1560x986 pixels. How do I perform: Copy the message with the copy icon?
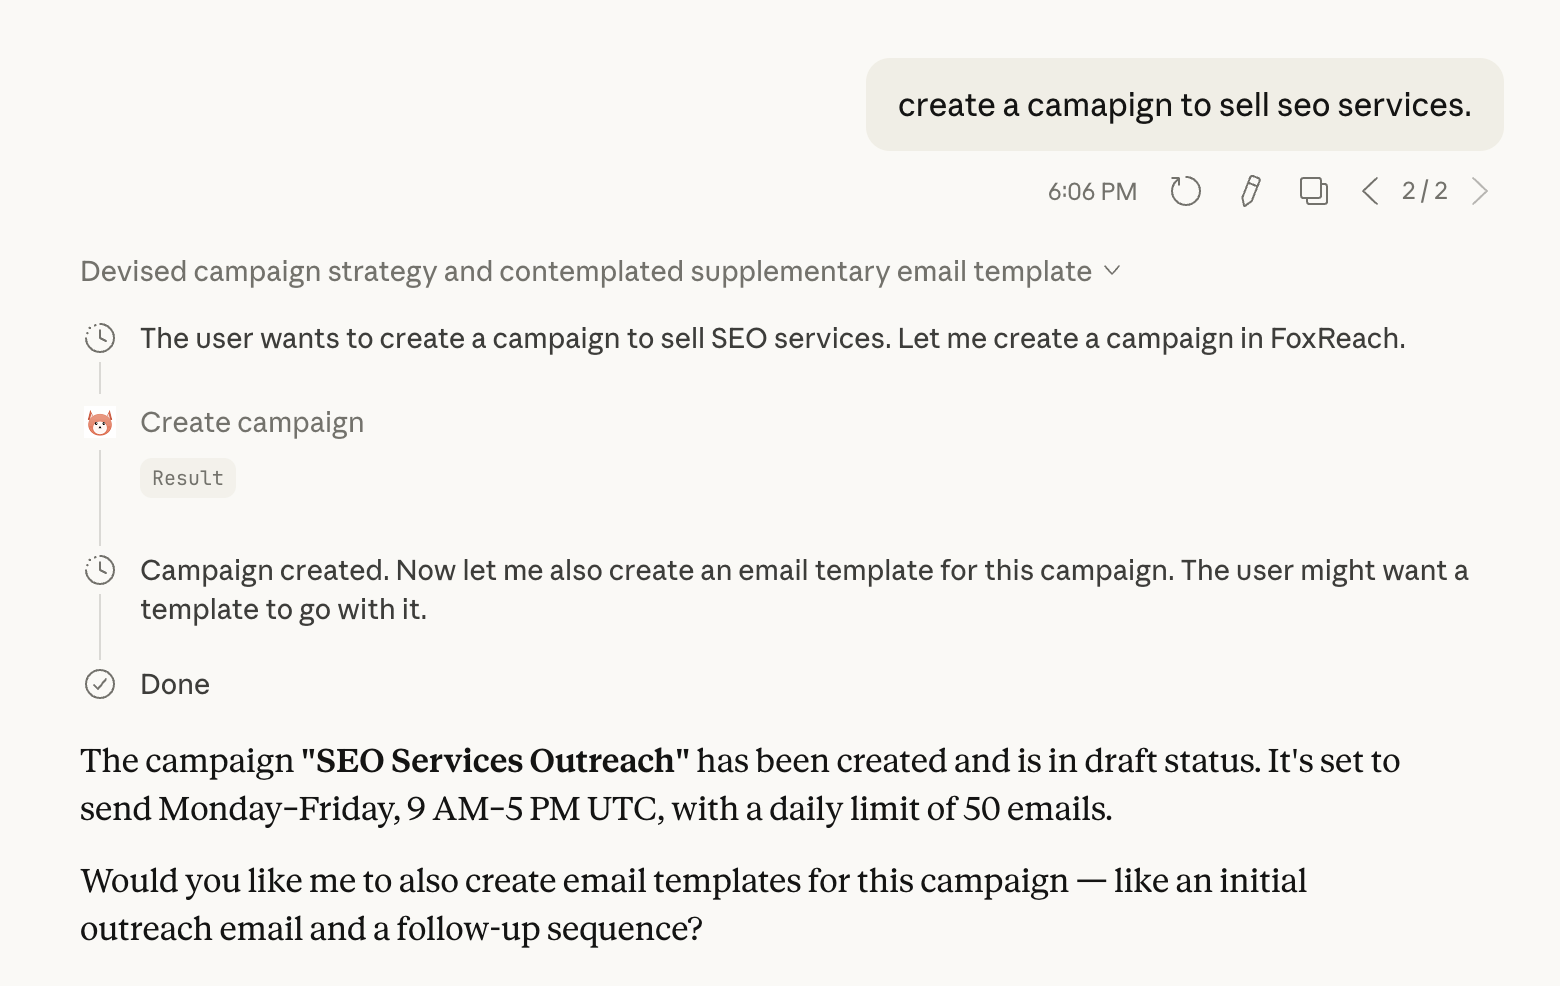(1313, 190)
